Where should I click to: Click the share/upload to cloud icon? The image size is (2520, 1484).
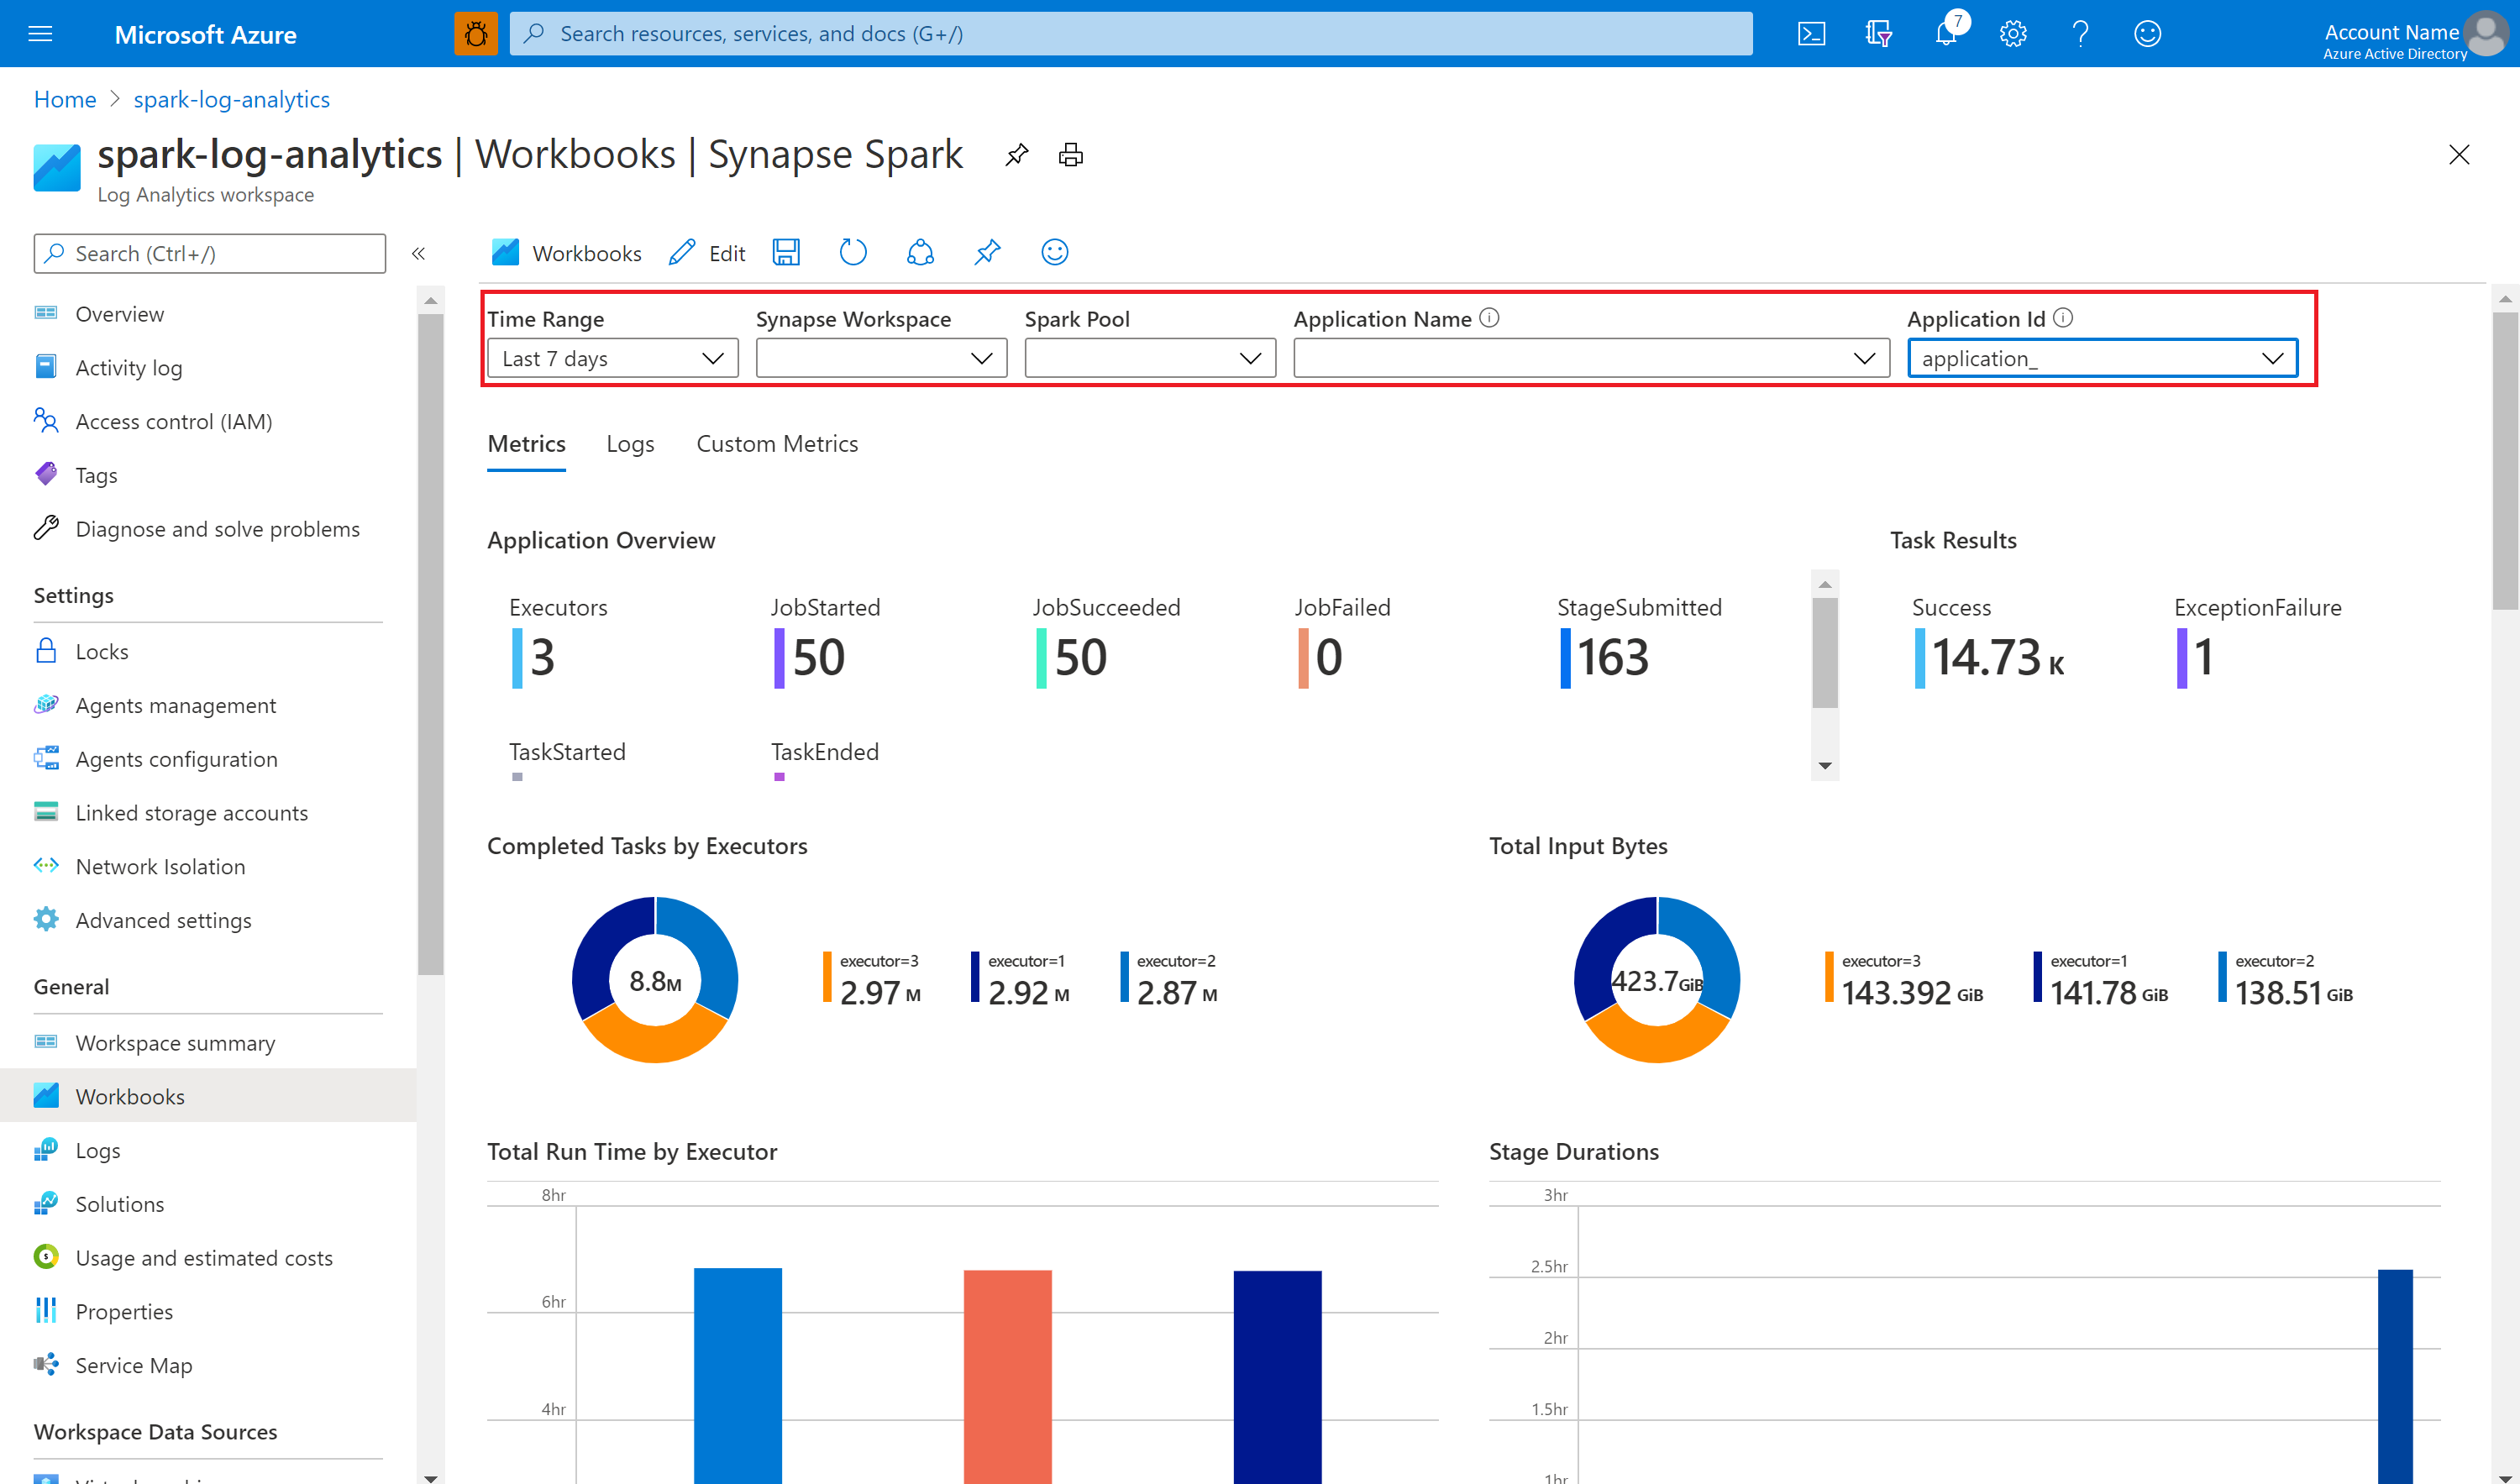(919, 253)
